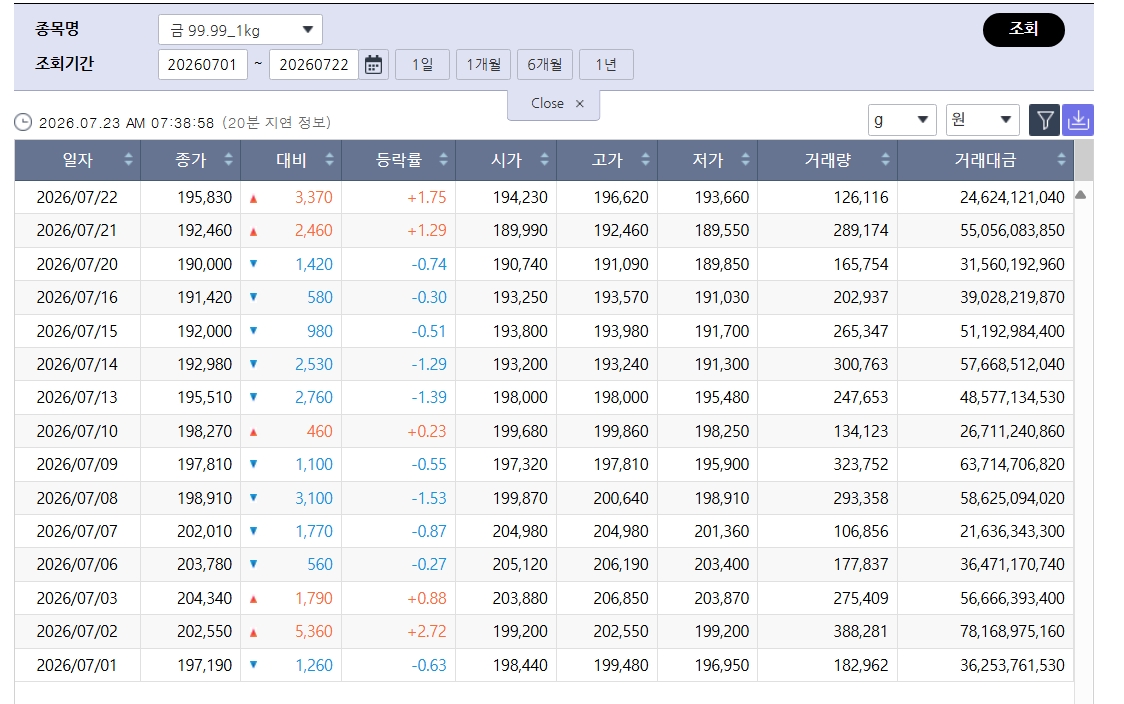1124x704 pixels.
Task: Sort table by 거래대금 column arrows
Action: coord(1061,160)
